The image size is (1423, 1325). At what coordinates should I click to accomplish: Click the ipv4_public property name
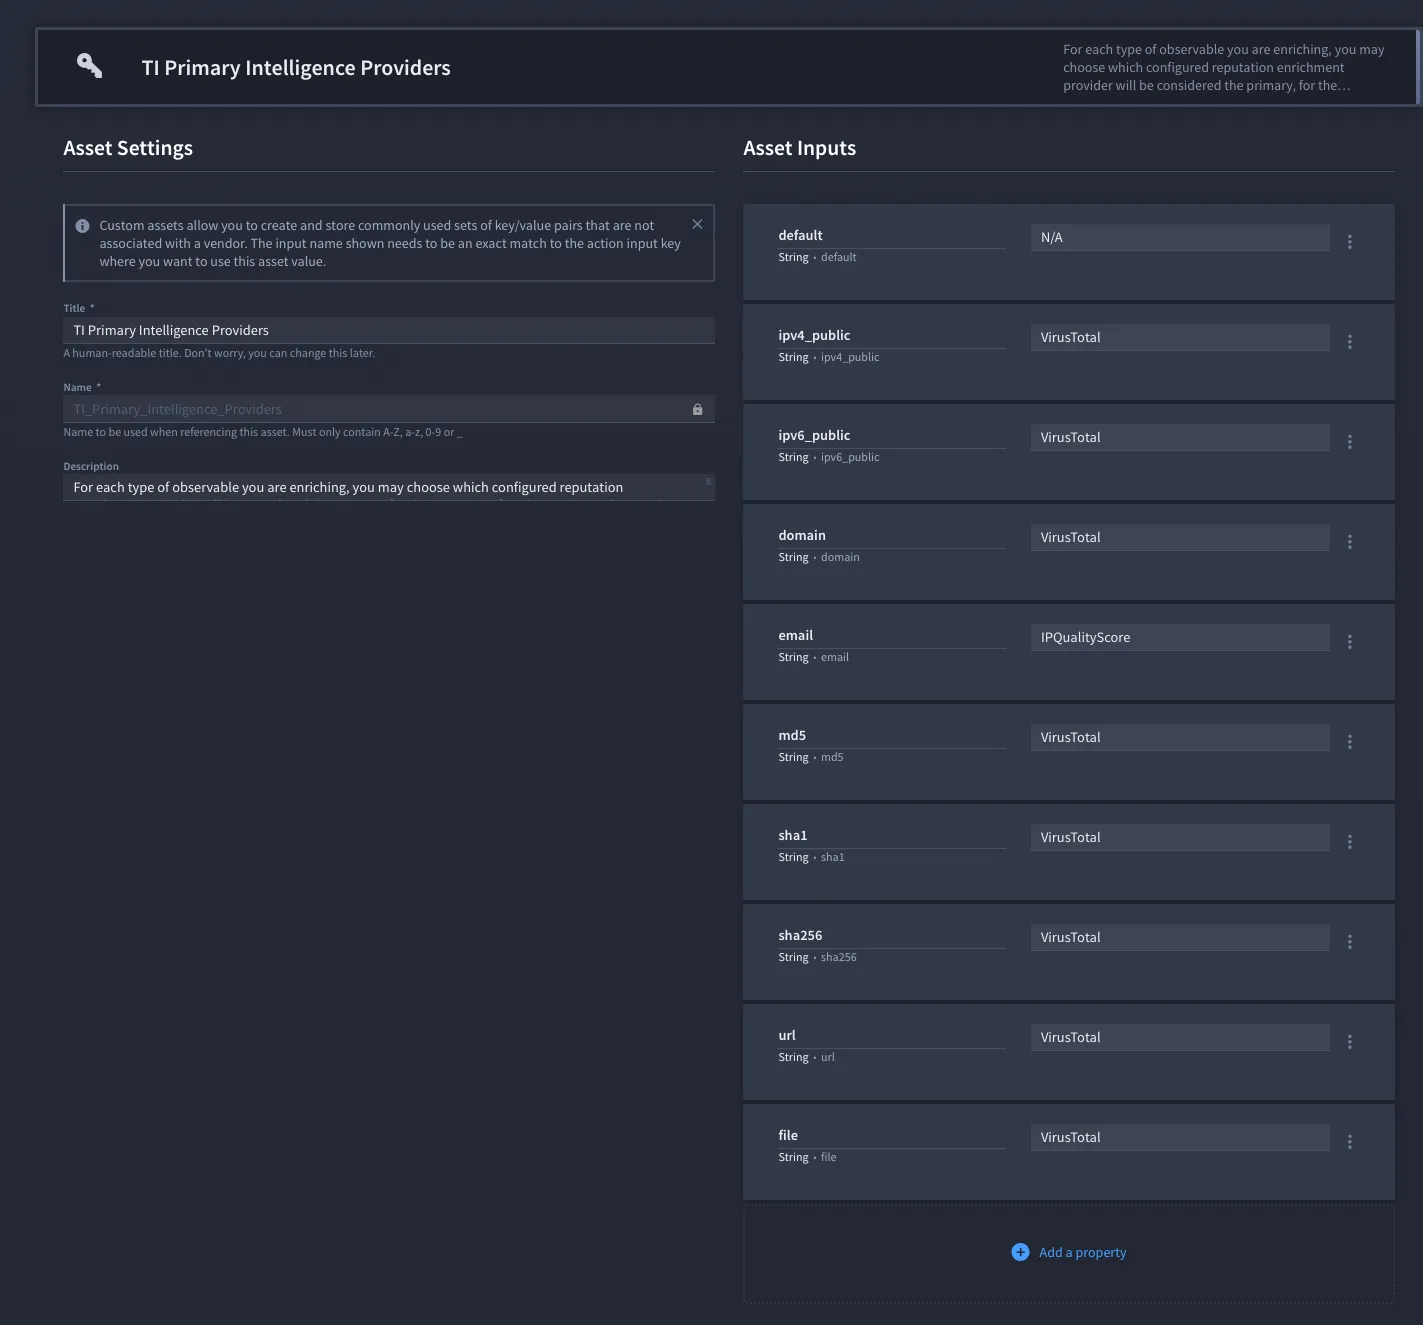[814, 335]
